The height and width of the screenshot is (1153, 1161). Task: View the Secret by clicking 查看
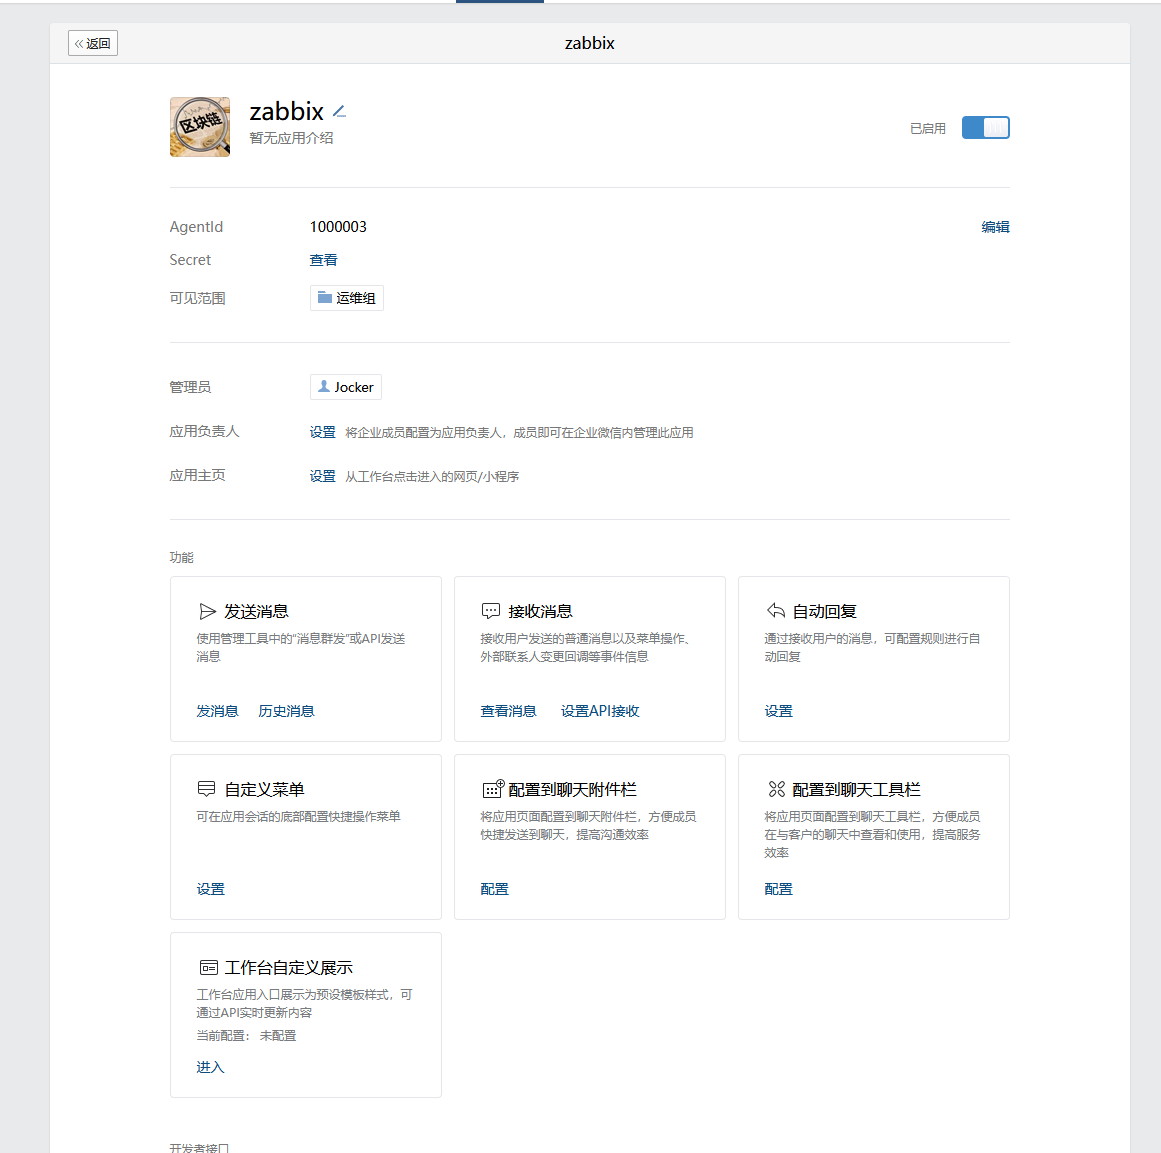(323, 260)
